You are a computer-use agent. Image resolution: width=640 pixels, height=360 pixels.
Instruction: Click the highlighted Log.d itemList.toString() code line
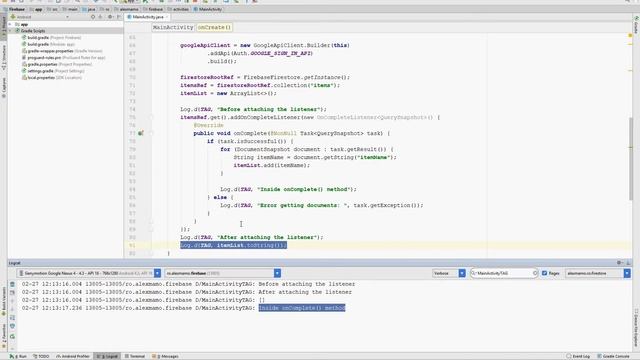point(233,245)
